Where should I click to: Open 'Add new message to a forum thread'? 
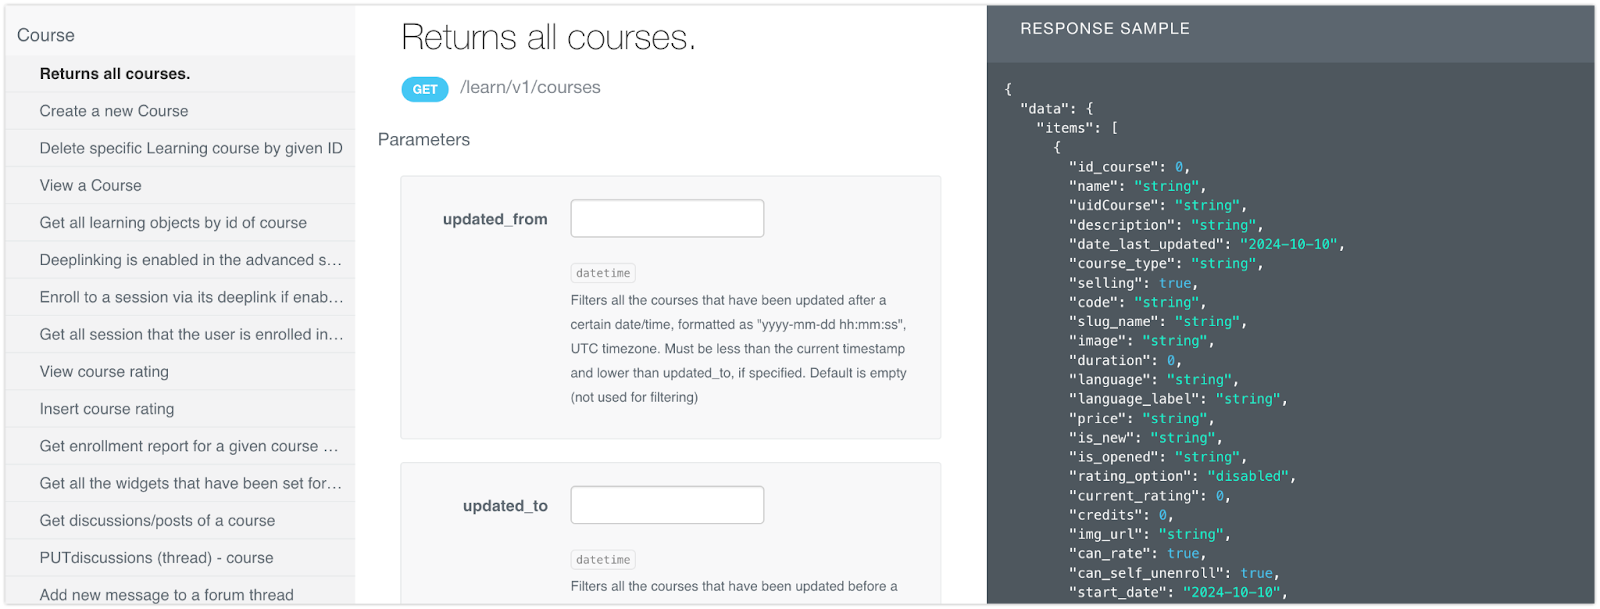(x=167, y=594)
